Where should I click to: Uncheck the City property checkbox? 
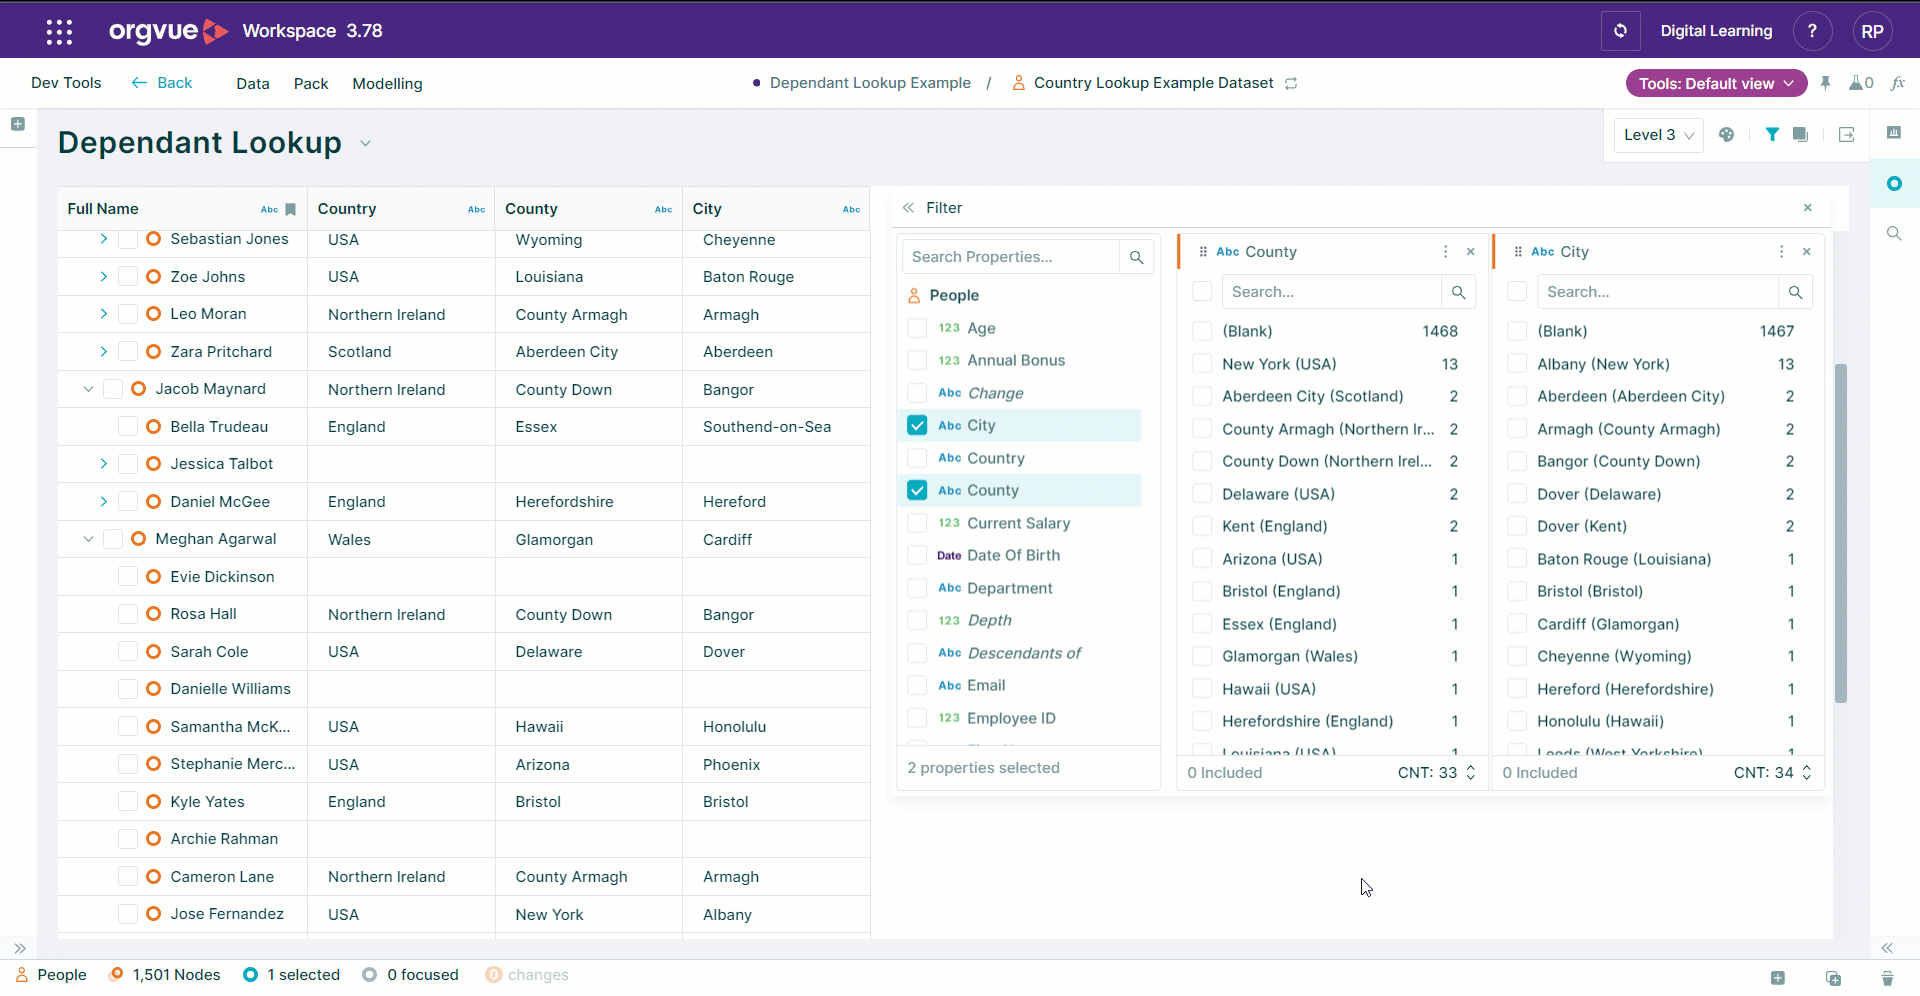917,425
